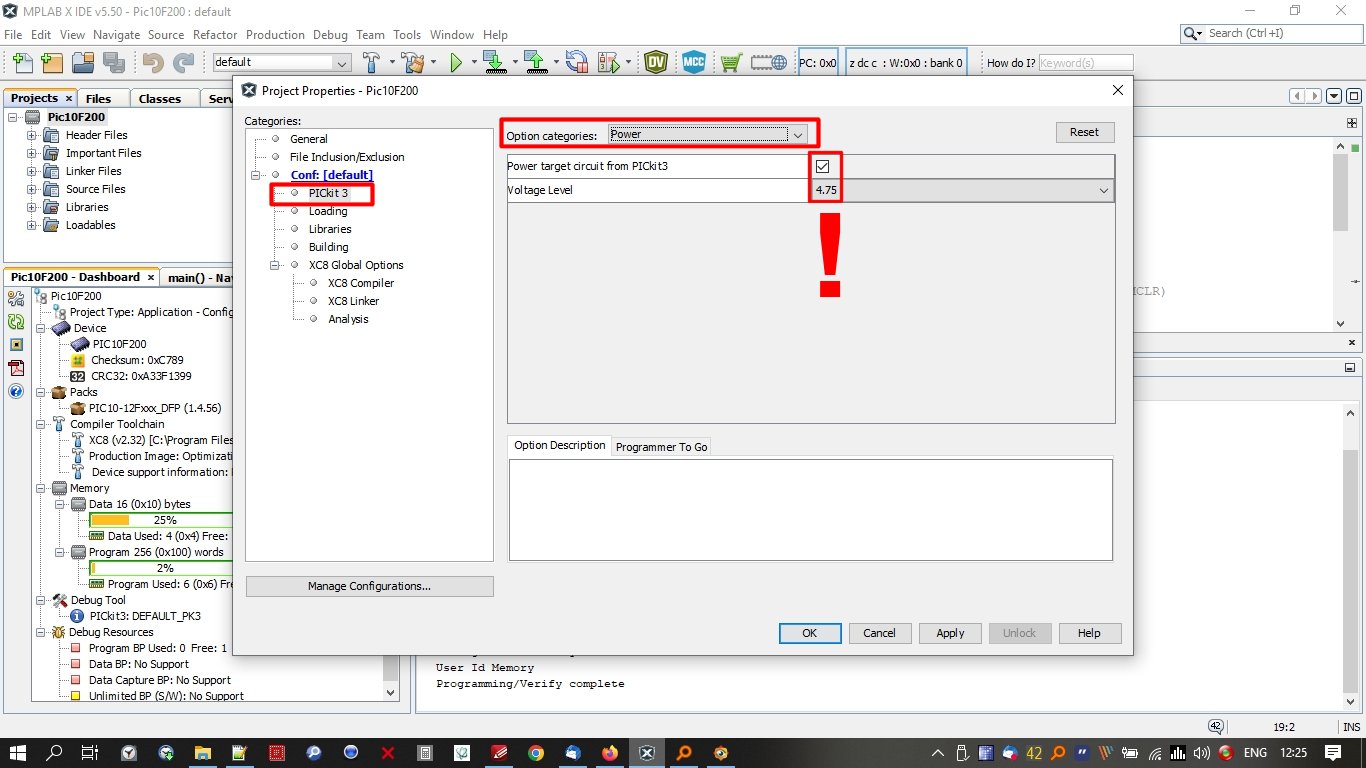Click the How do I keyword field

tap(1086, 63)
